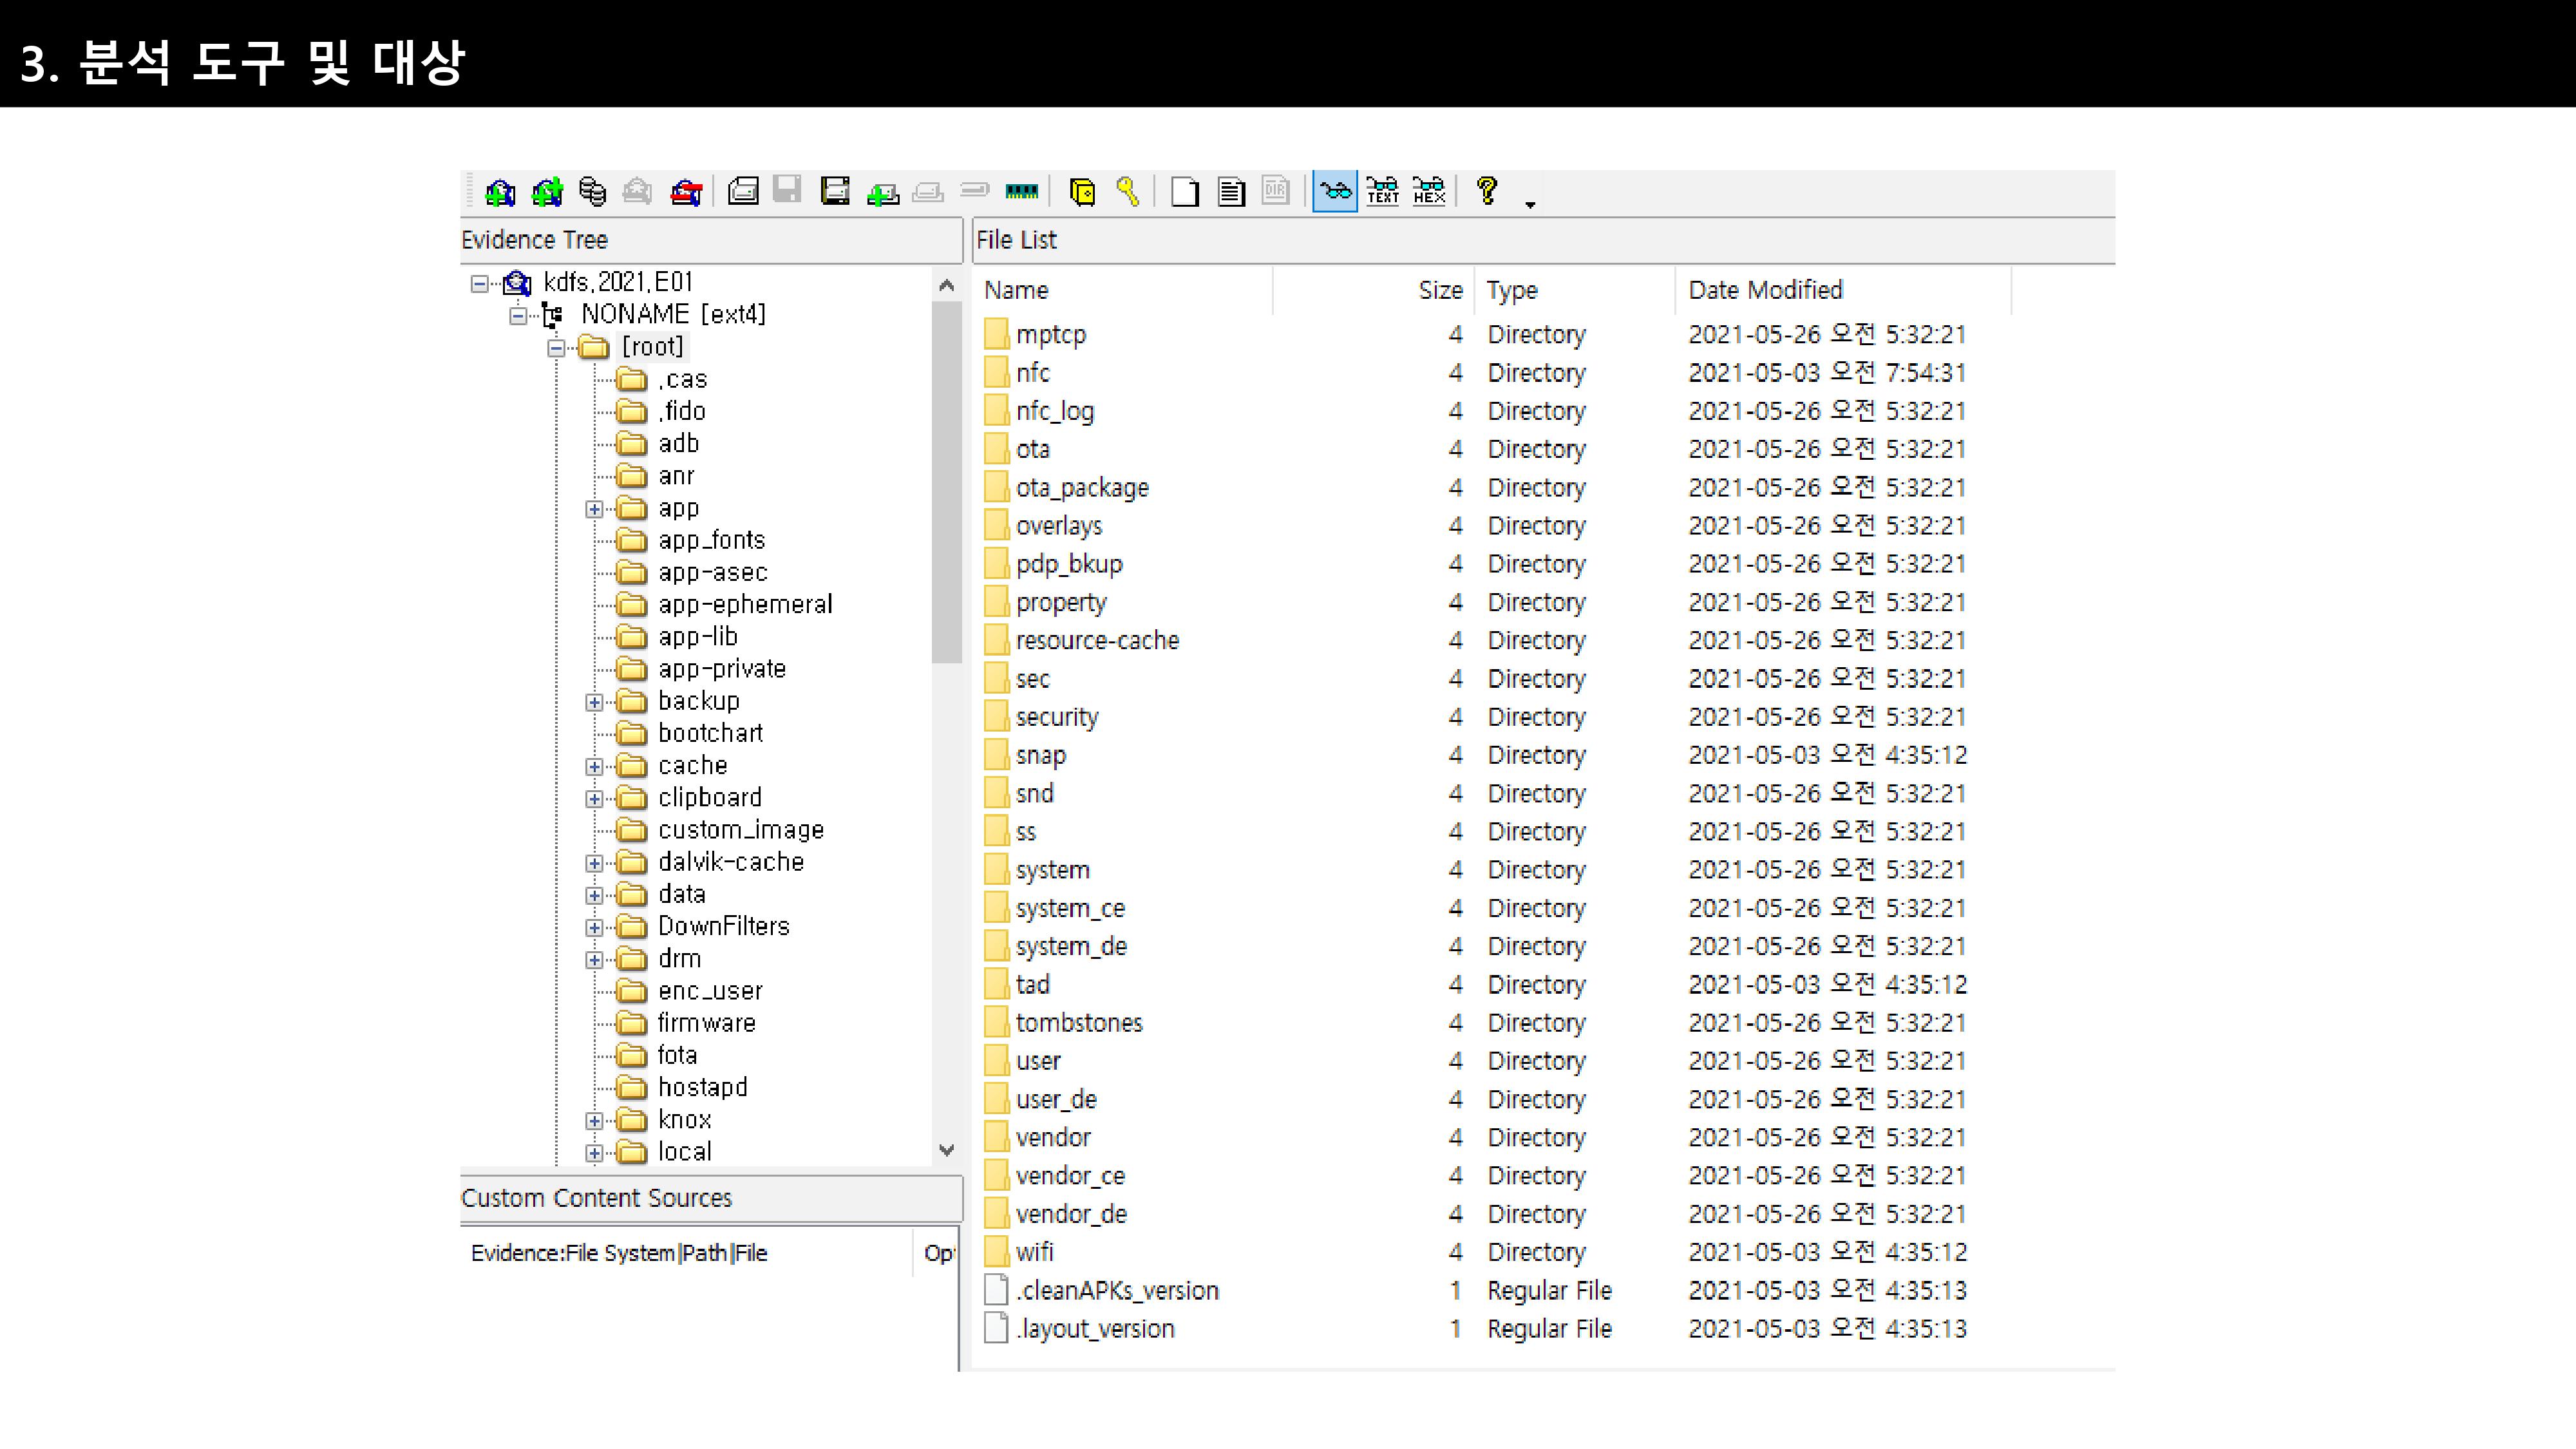This screenshot has width=2576, height=1449.
Task: Switch viewer to HEX mode
Action: [1429, 191]
